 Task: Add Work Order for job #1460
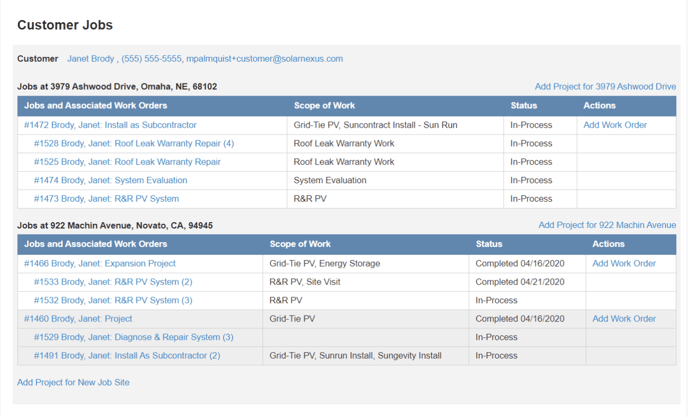tap(624, 319)
